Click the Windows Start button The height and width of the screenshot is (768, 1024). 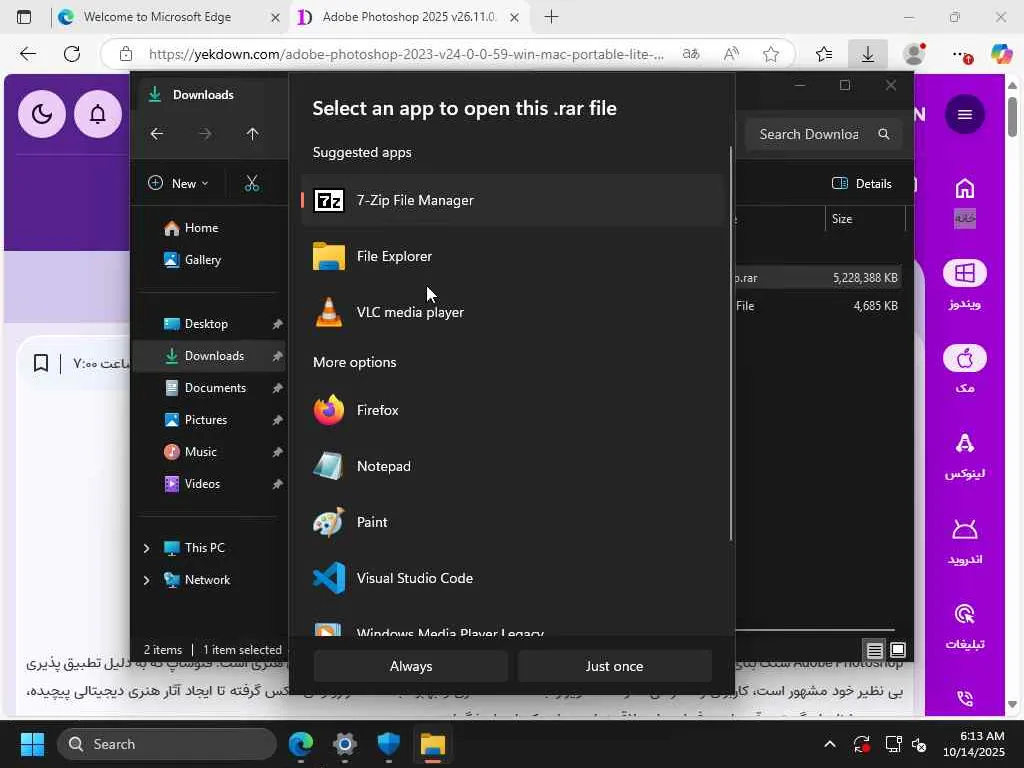click(x=32, y=744)
